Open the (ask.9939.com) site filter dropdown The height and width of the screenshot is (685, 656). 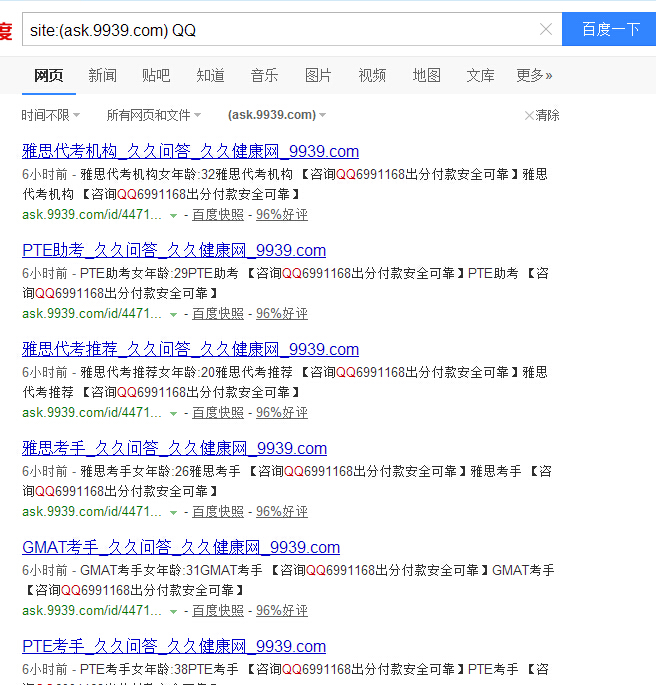(x=277, y=115)
